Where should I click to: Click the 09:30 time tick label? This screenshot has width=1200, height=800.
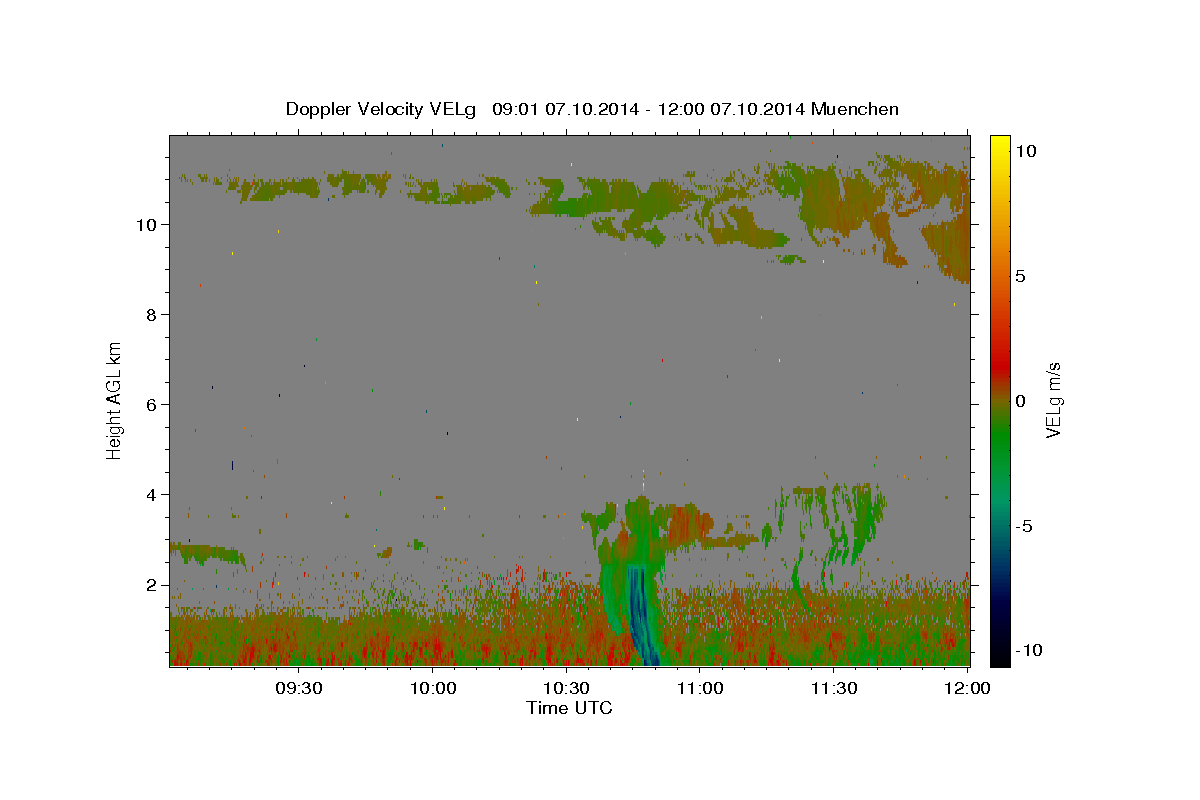point(299,688)
